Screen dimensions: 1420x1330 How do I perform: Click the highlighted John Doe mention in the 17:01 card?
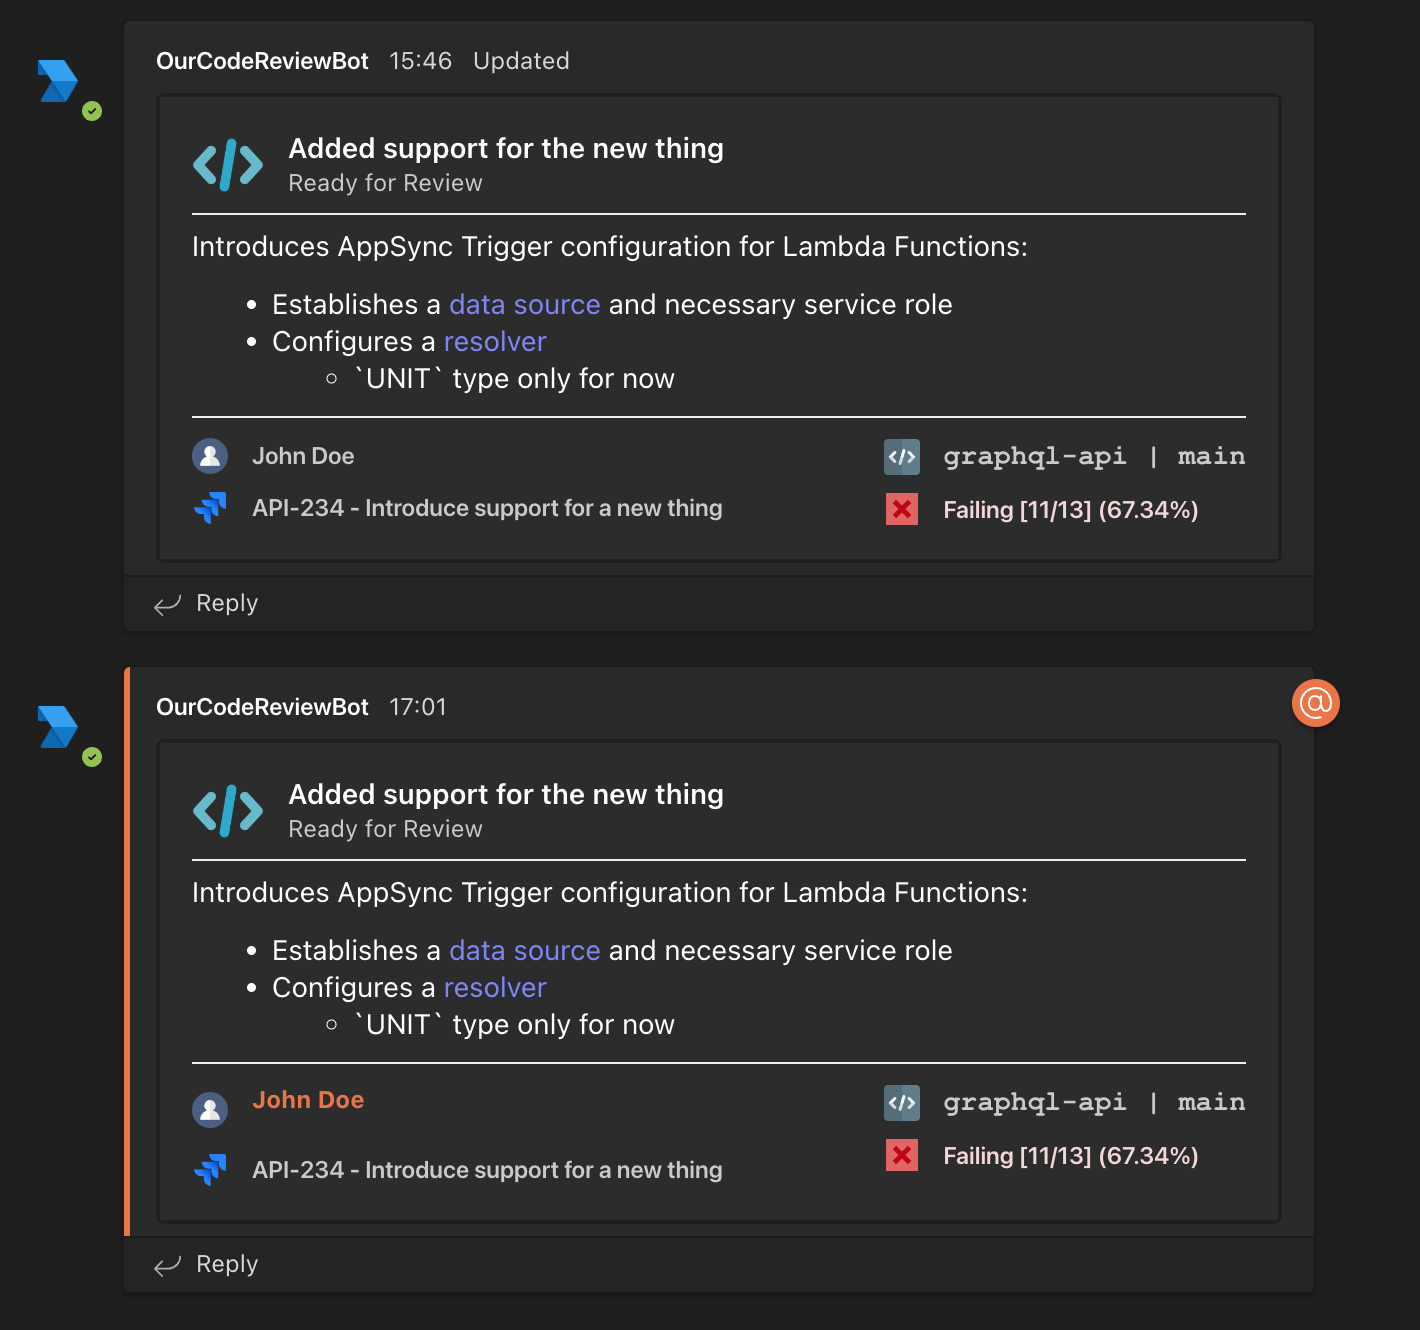pos(308,1100)
